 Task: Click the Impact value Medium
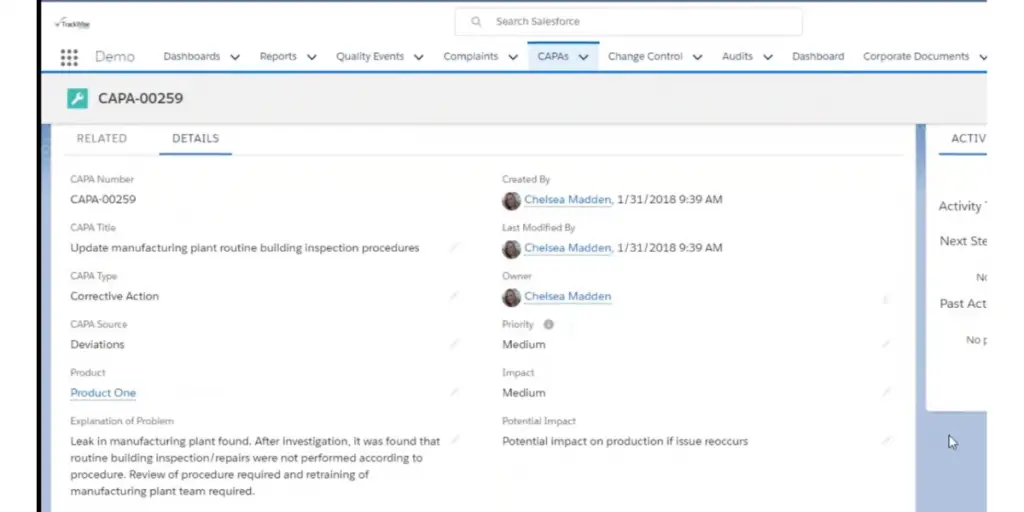(524, 393)
